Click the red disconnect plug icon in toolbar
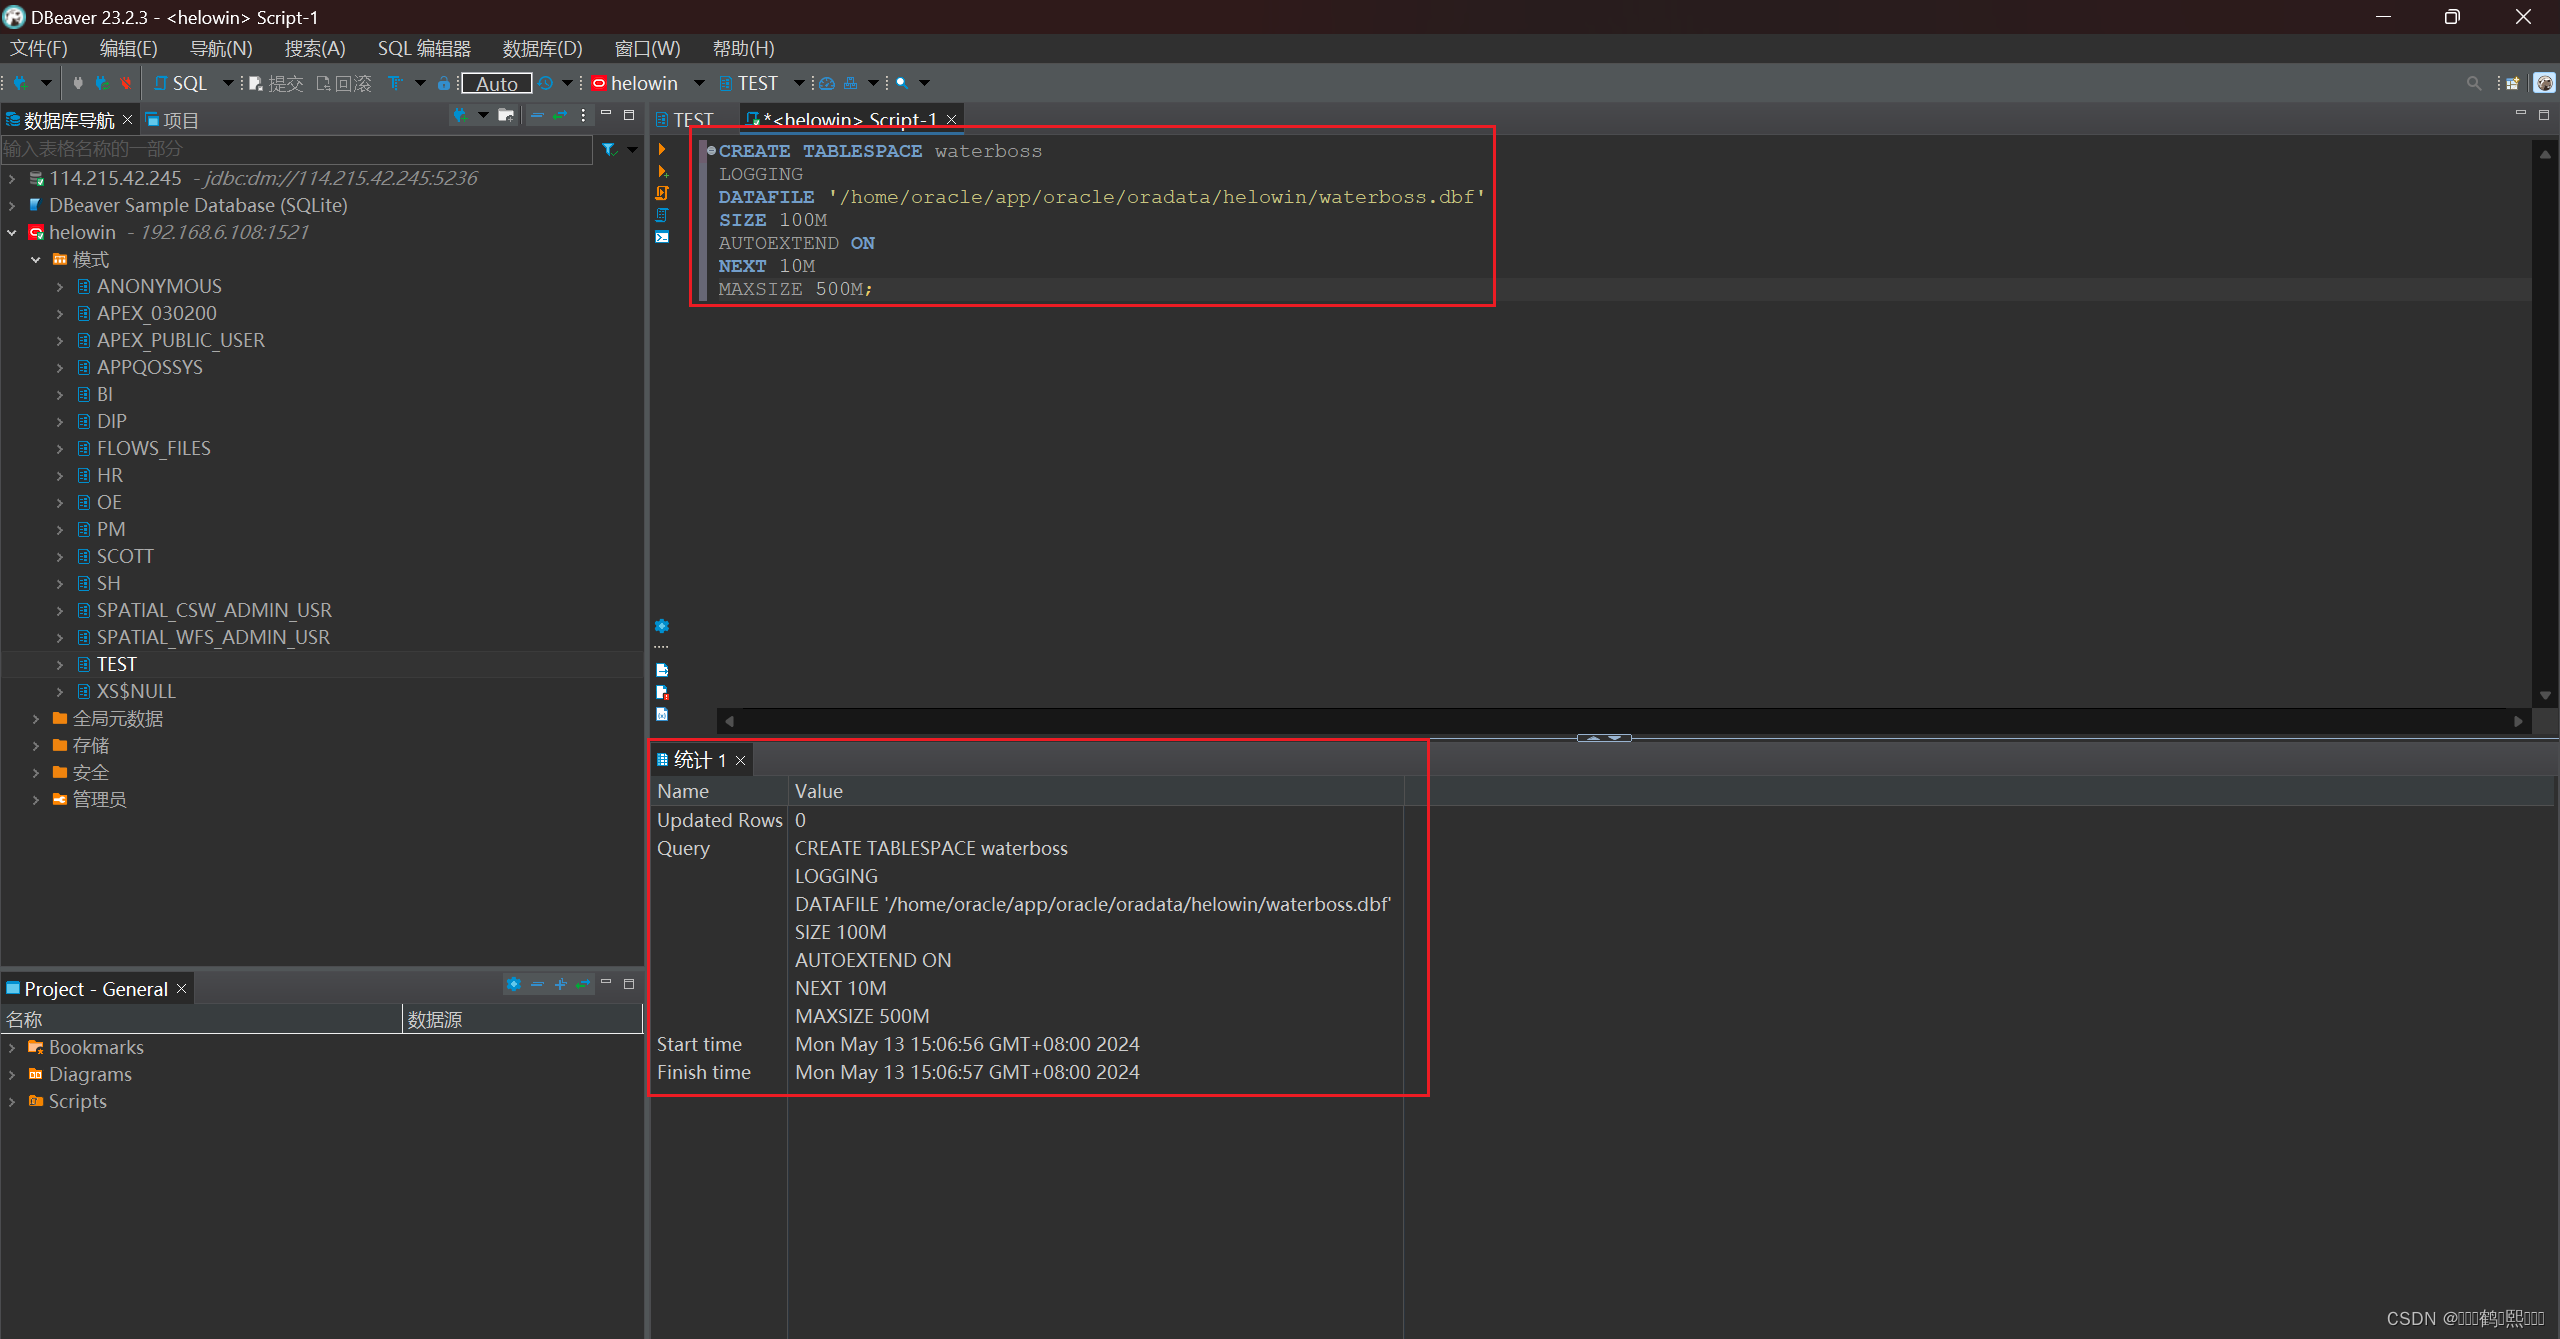Viewport: 2560px width, 1339px height. pyautogui.click(x=125, y=84)
